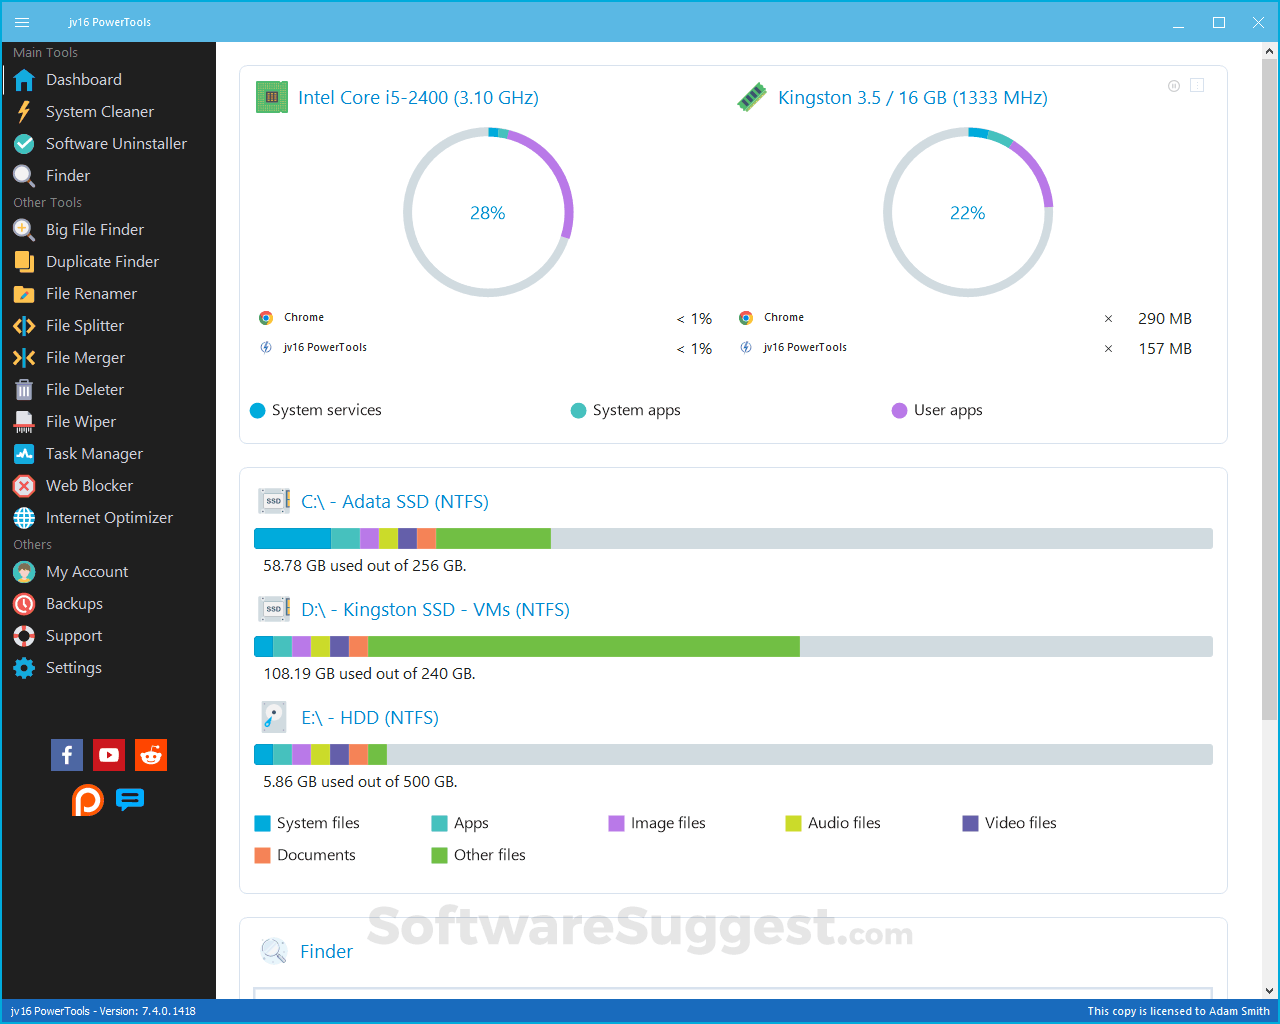Click the System apps legend dot
Image resolution: width=1280 pixels, height=1024 pixels.
pos(578,410)
